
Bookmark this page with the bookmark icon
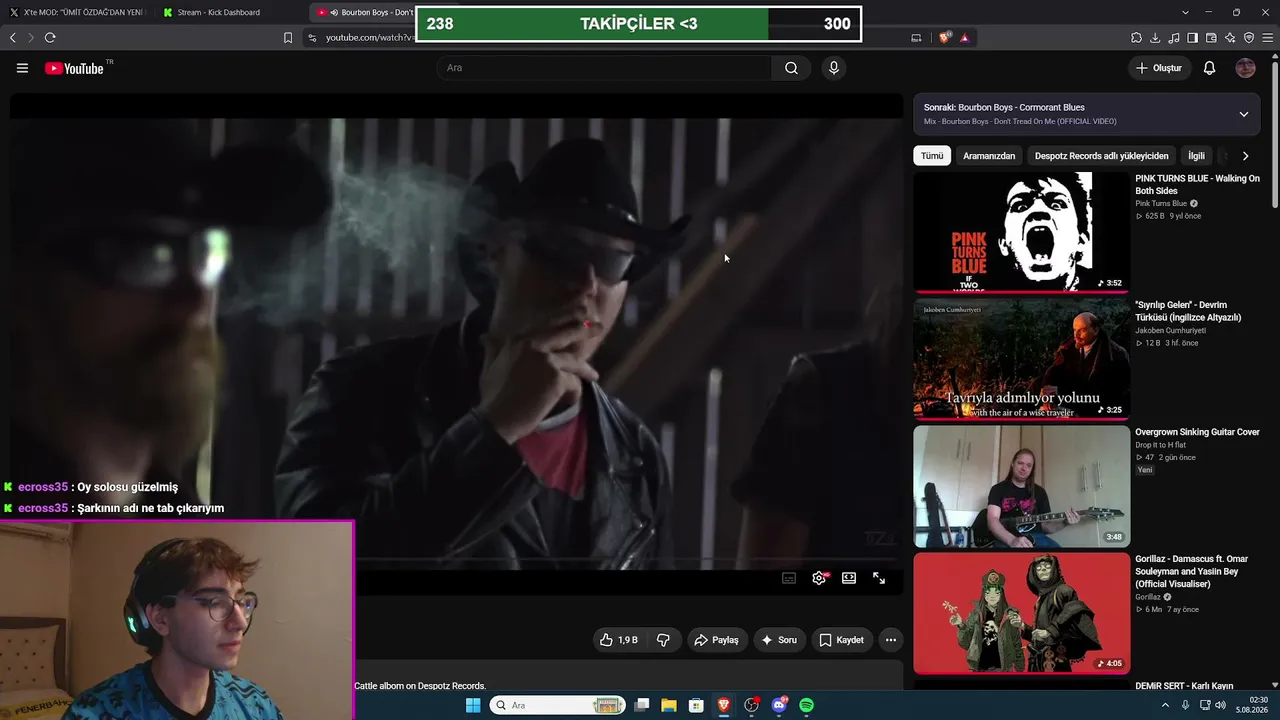click(288, 38)
